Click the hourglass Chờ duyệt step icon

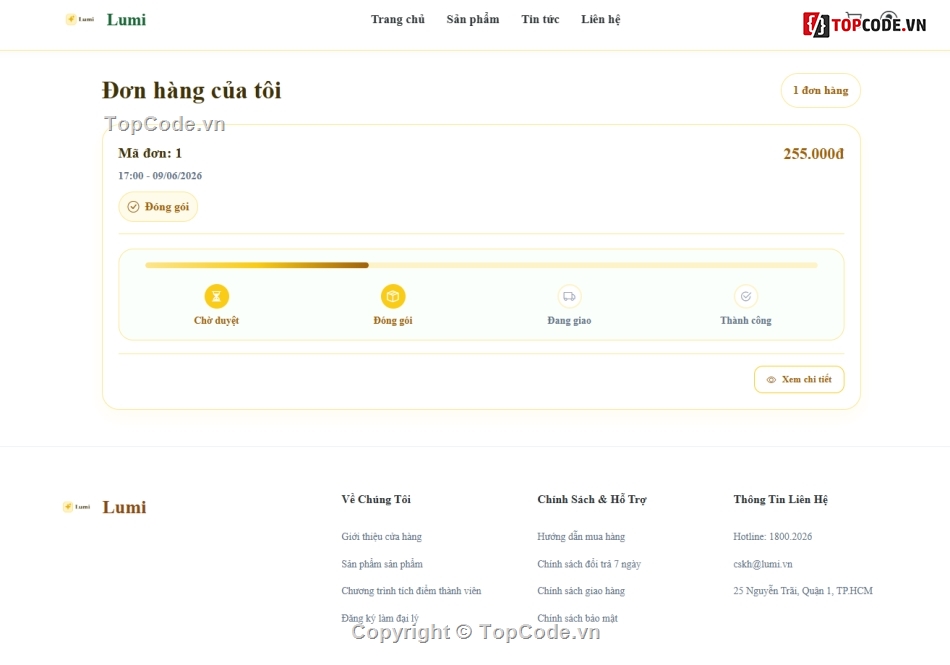coord(216,296)
